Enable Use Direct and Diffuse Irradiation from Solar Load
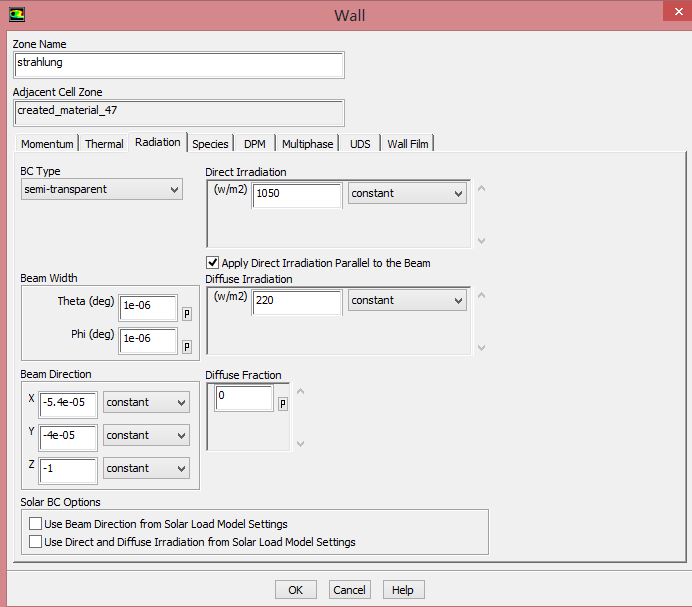Viewport: 692px width, 607px height. pyautogui.click(x=36, y=542)
